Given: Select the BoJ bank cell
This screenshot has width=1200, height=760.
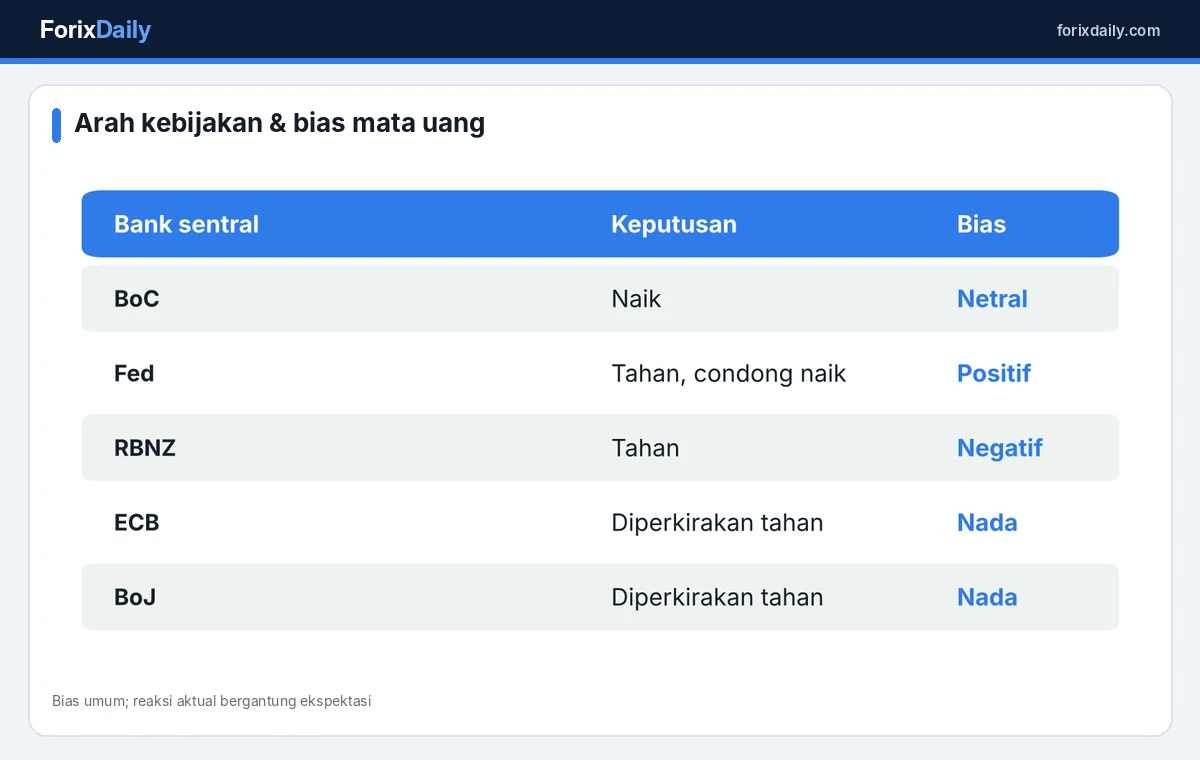Looking at the screenshot, I should (135, 597).
